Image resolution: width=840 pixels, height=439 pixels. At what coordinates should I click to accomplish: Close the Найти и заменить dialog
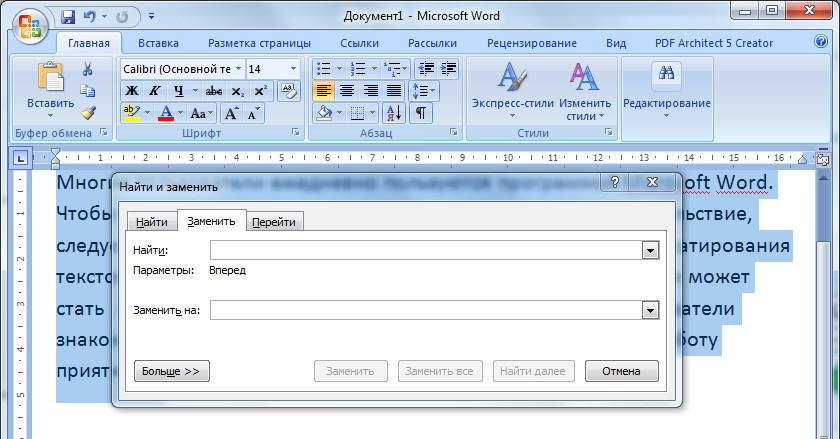pos(652,182)
